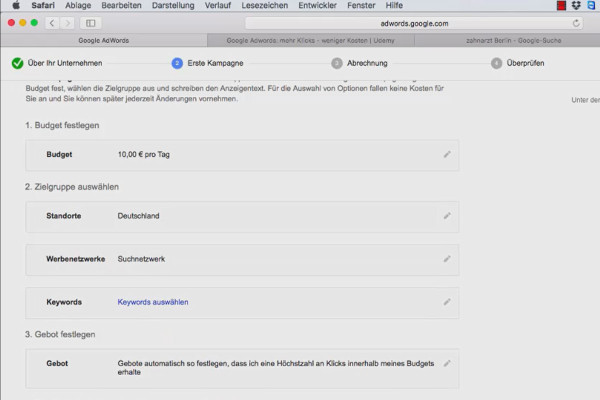Screen dimensions: 600x400
Task: Open the Verlauf menu
Action: (x=218, y=5)
